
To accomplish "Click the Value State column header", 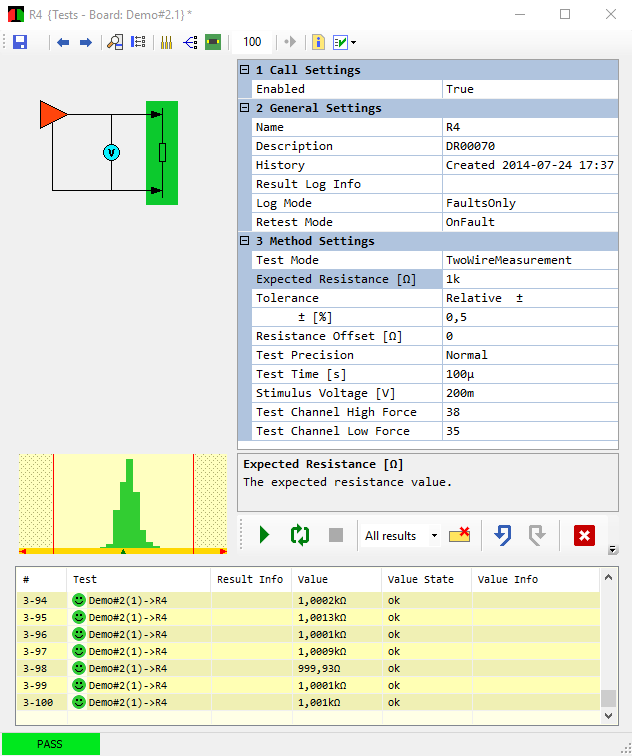I will pyautogui.click(x=427, y=580).
